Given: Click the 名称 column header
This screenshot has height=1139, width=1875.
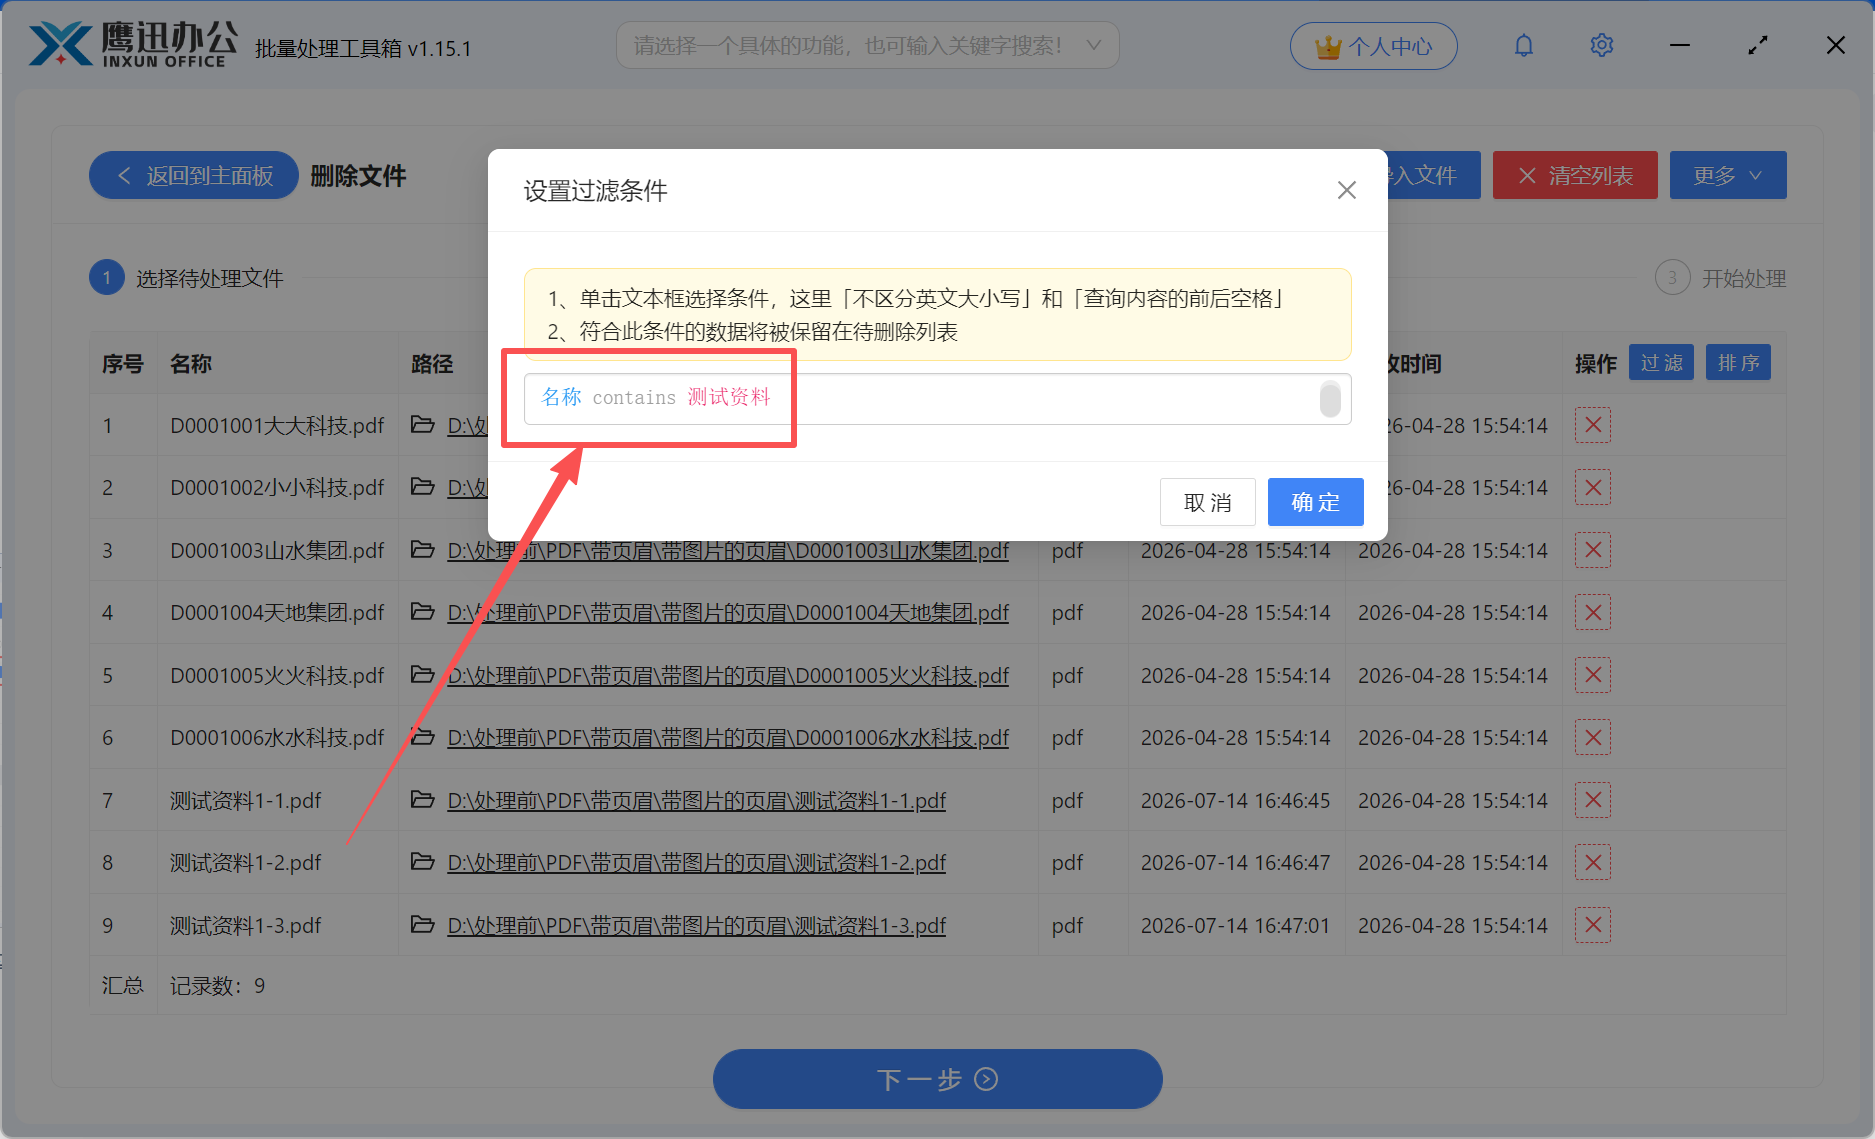Looking at the screenshot, I should (x=191, y=364).
